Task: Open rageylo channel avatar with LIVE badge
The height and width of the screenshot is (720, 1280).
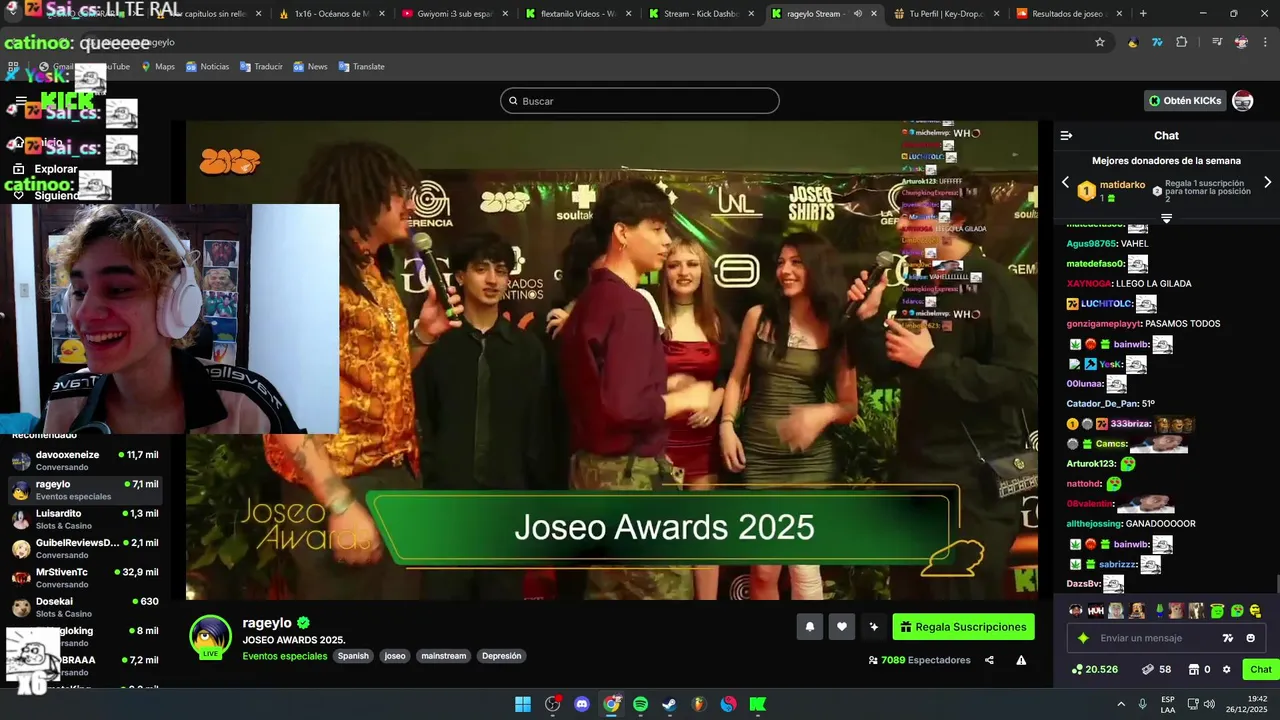Action: pos(211,636)
